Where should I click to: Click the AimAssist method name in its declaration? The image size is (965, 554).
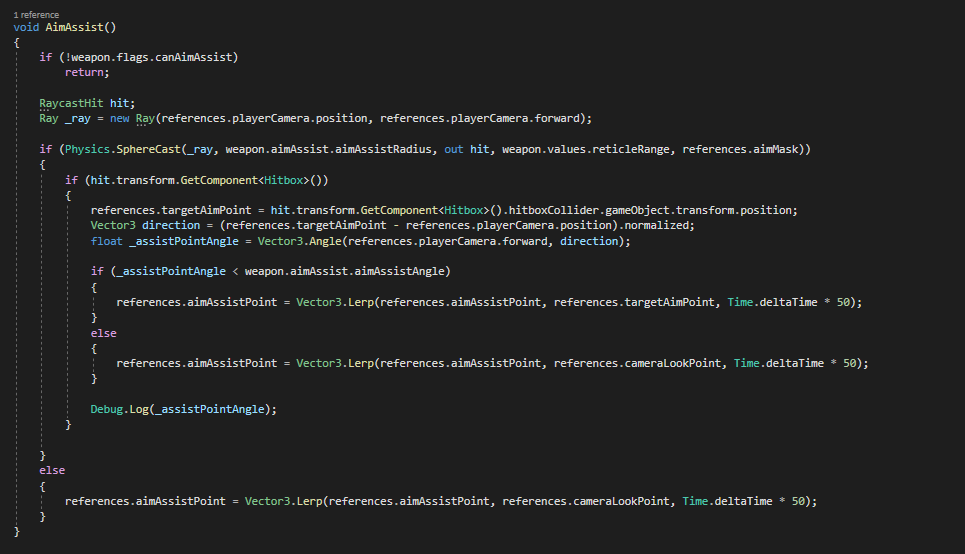pos(74,27)
